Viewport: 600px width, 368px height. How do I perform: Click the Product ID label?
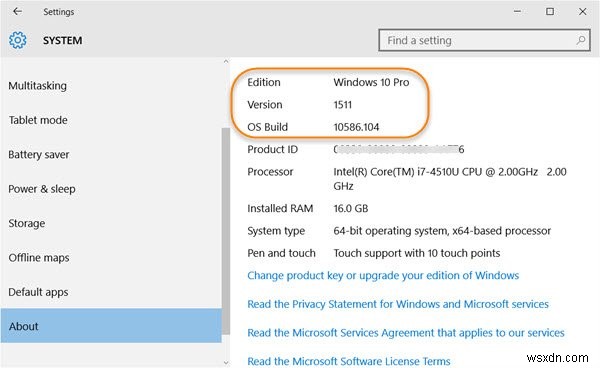(x=272, y=150)
